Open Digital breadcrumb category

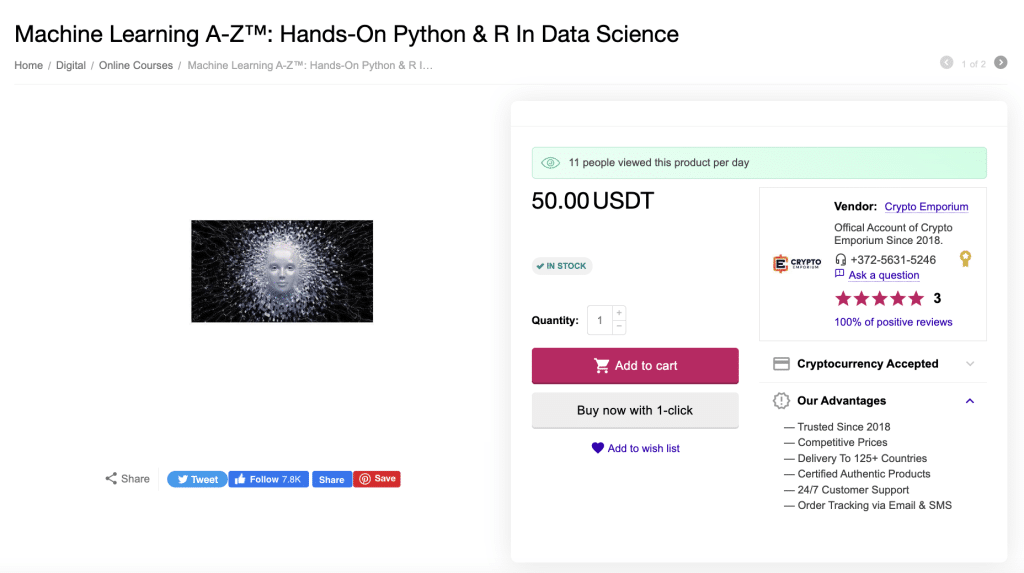[x=71, y=65]
